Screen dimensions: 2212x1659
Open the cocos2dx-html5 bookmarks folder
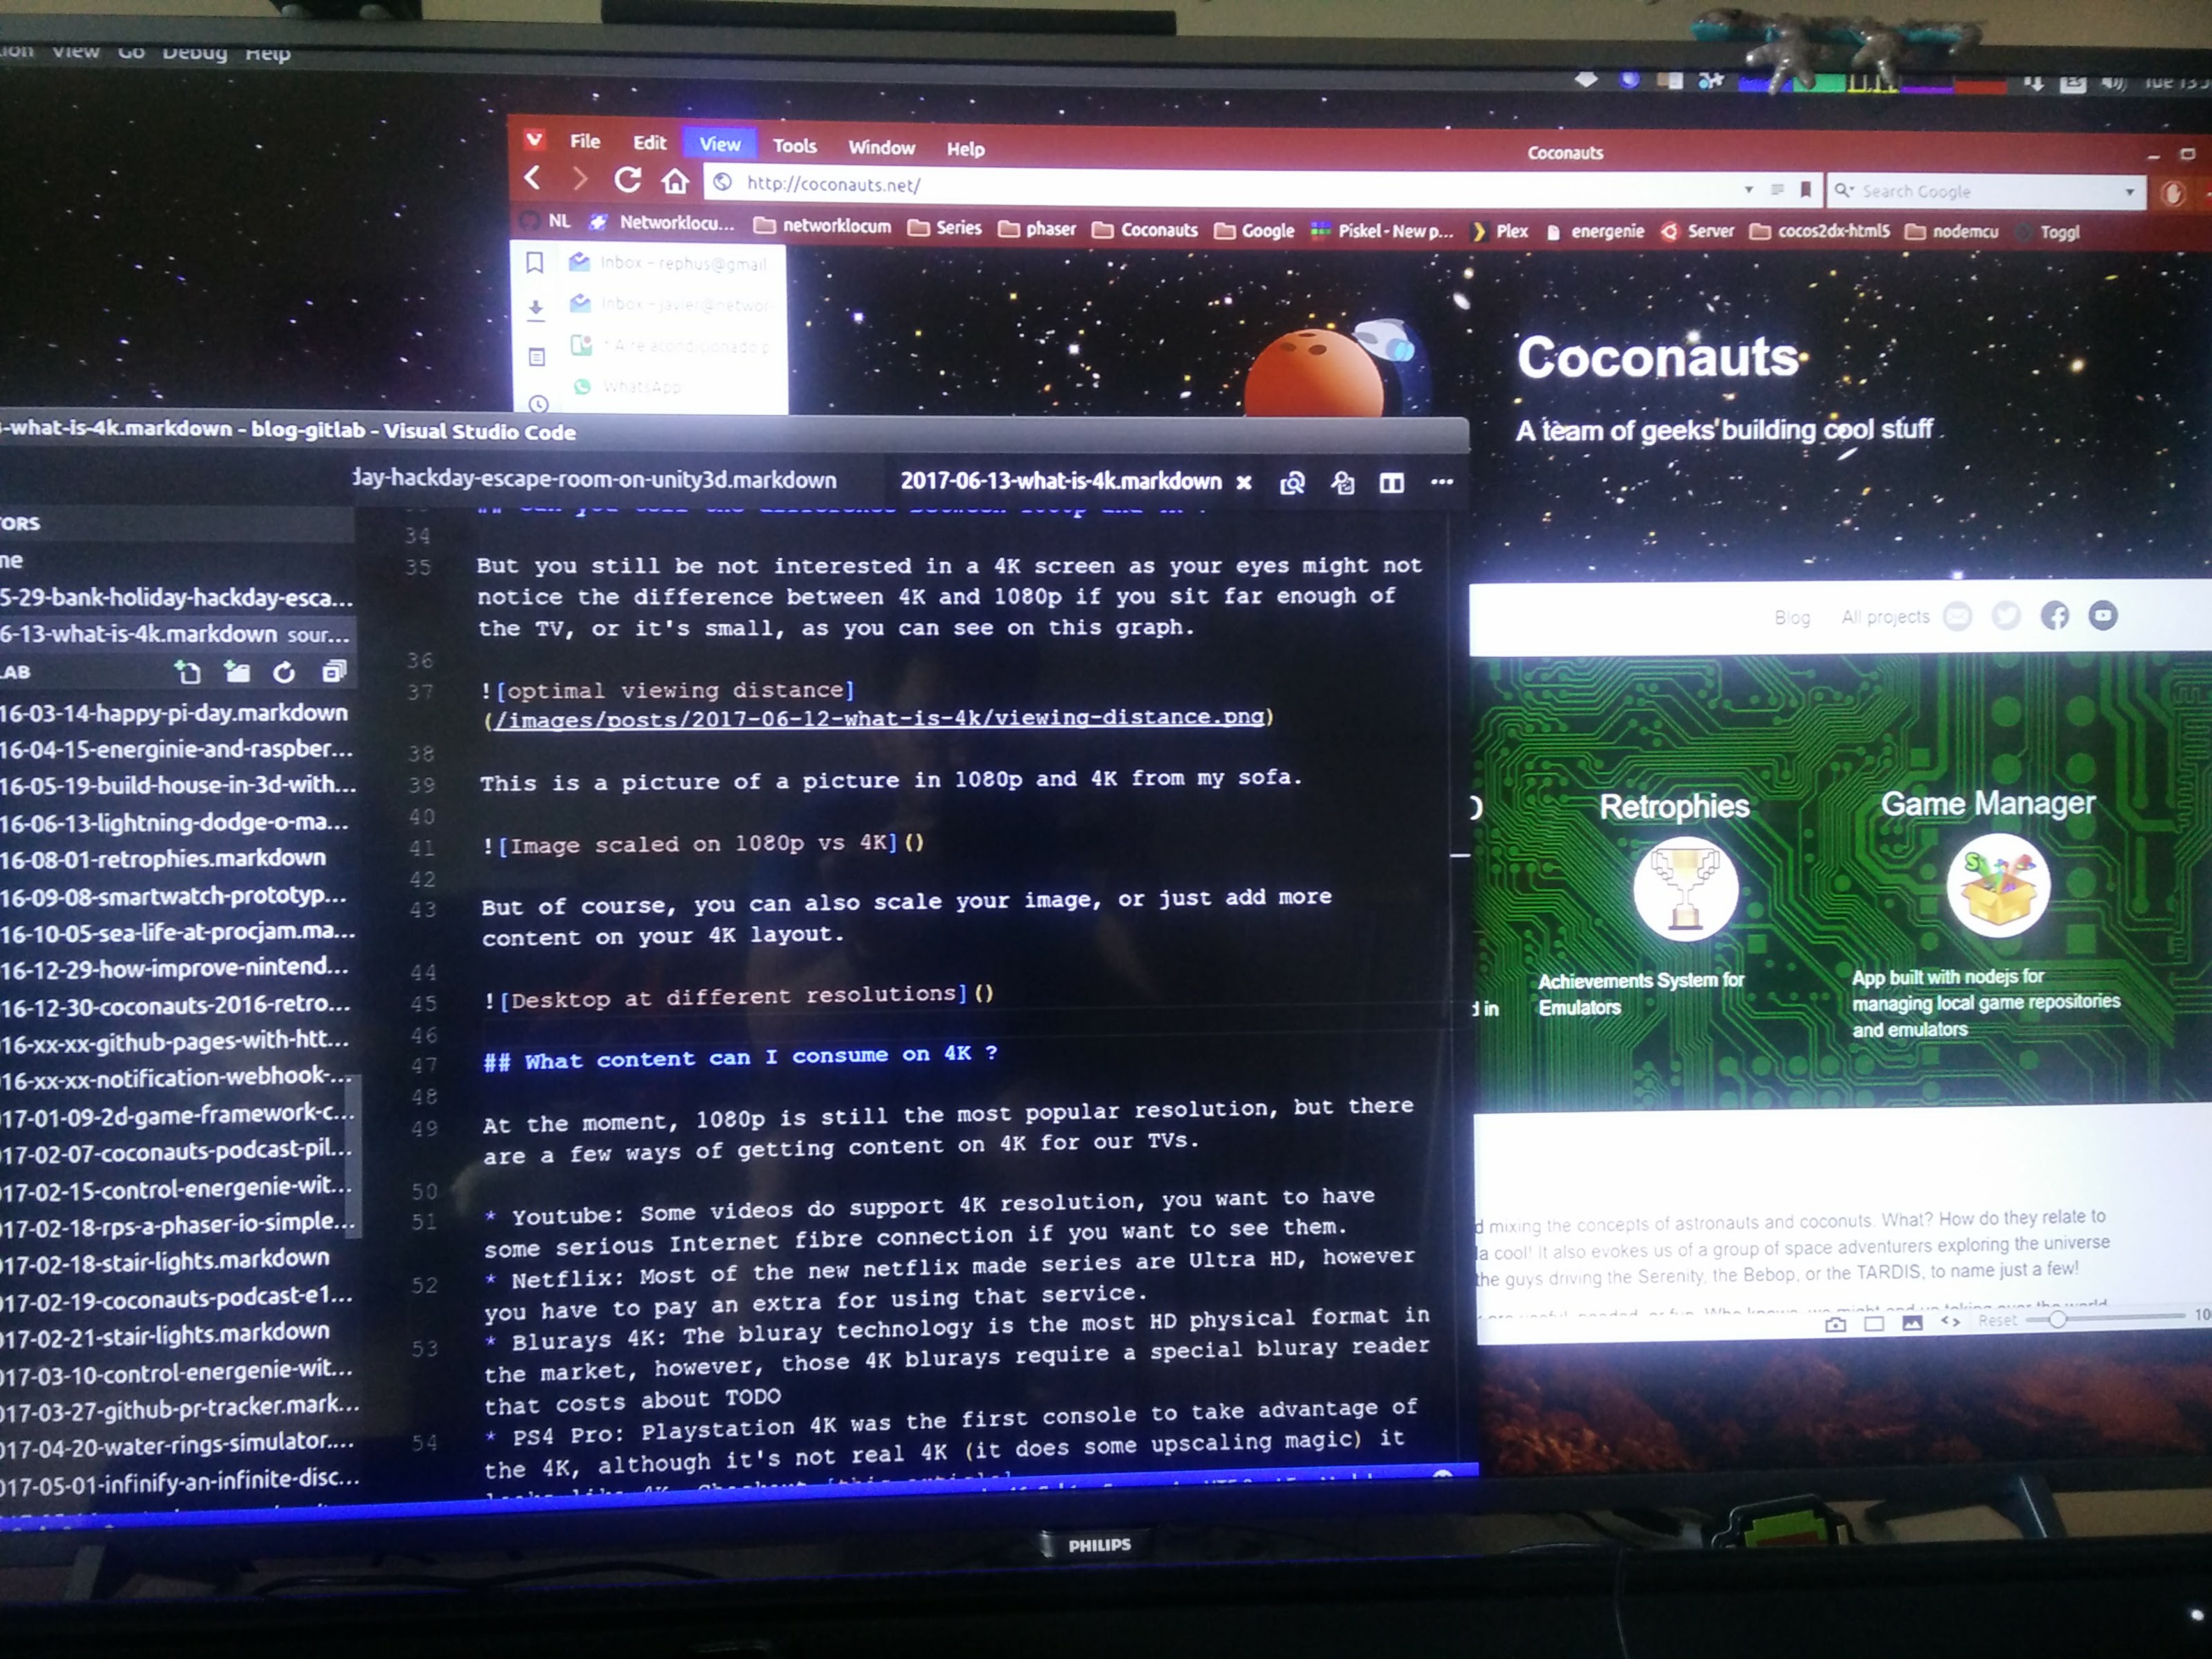1820,231
